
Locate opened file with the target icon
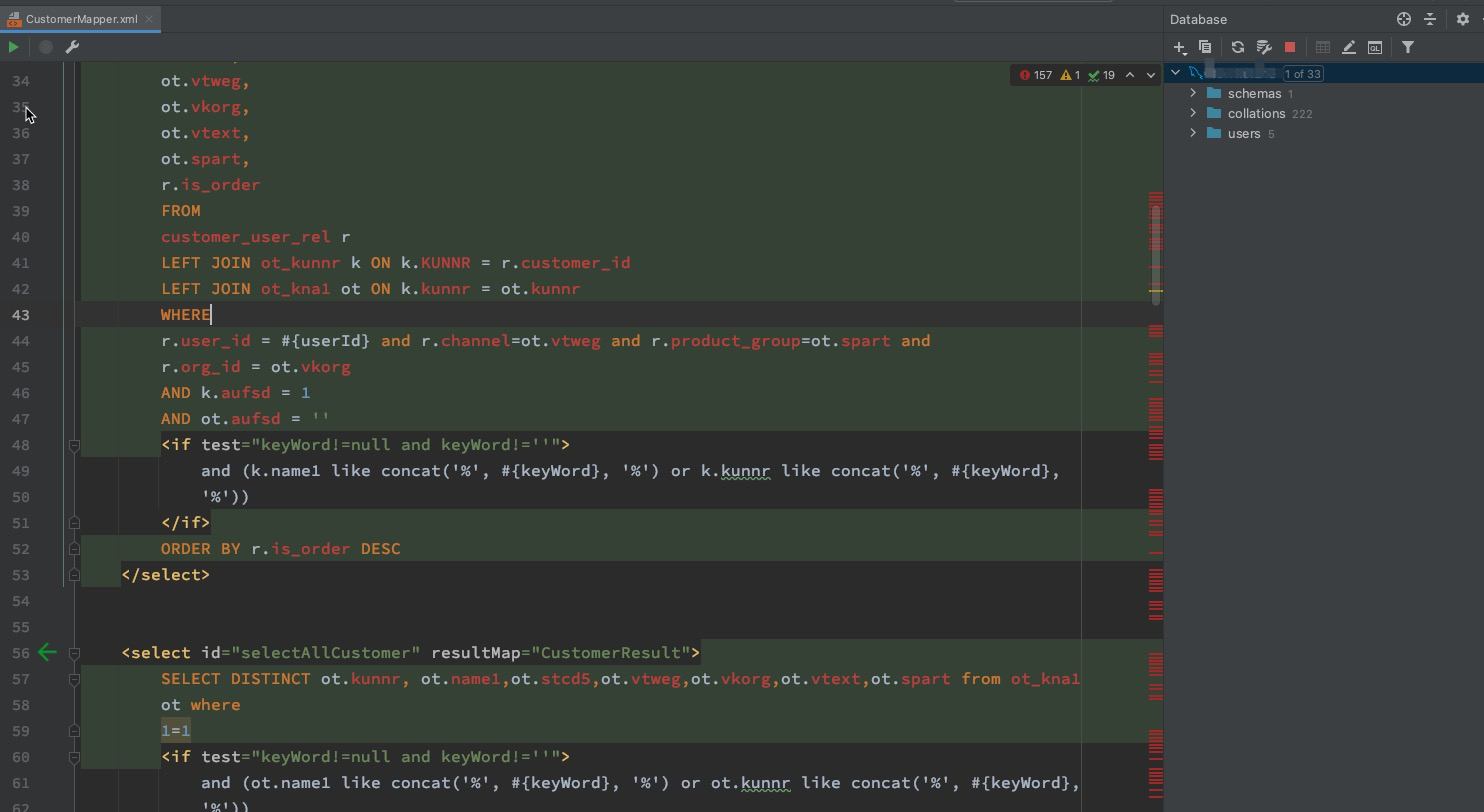[1403, 18]
